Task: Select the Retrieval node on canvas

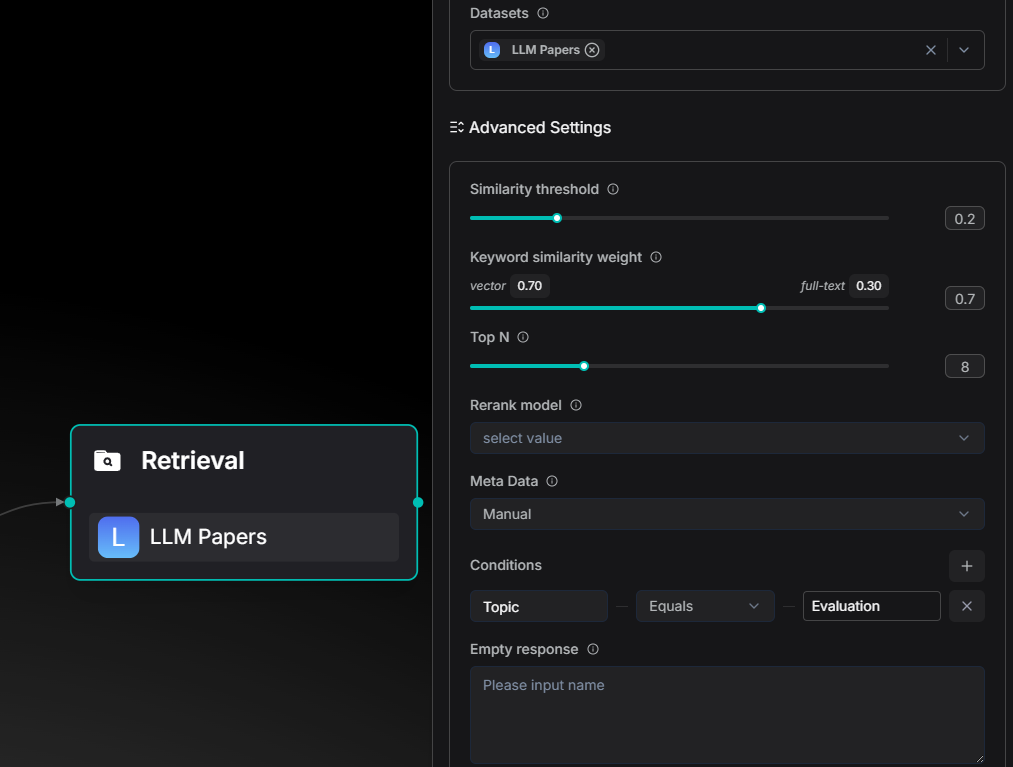Action: point(243,462)
